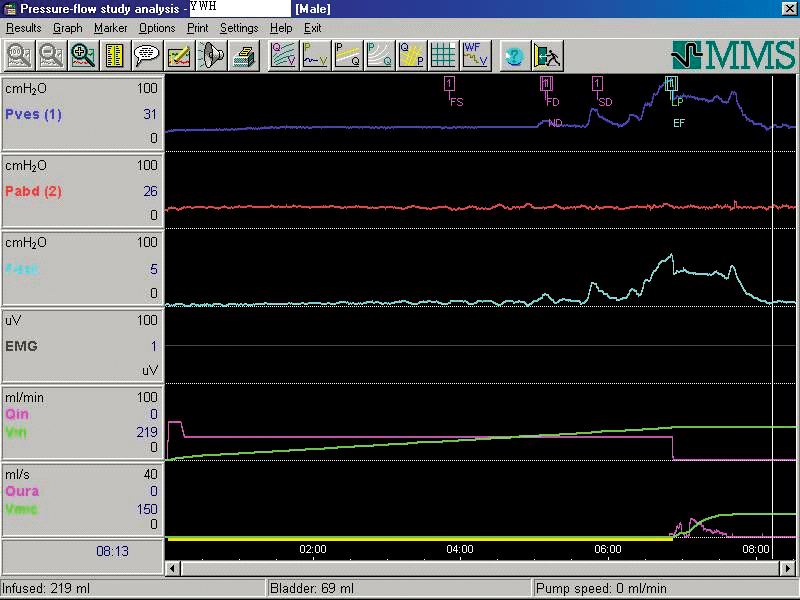Viewport: 800px width, 600px height.
Task: Open the Help menu
Action: coord(281,28)
